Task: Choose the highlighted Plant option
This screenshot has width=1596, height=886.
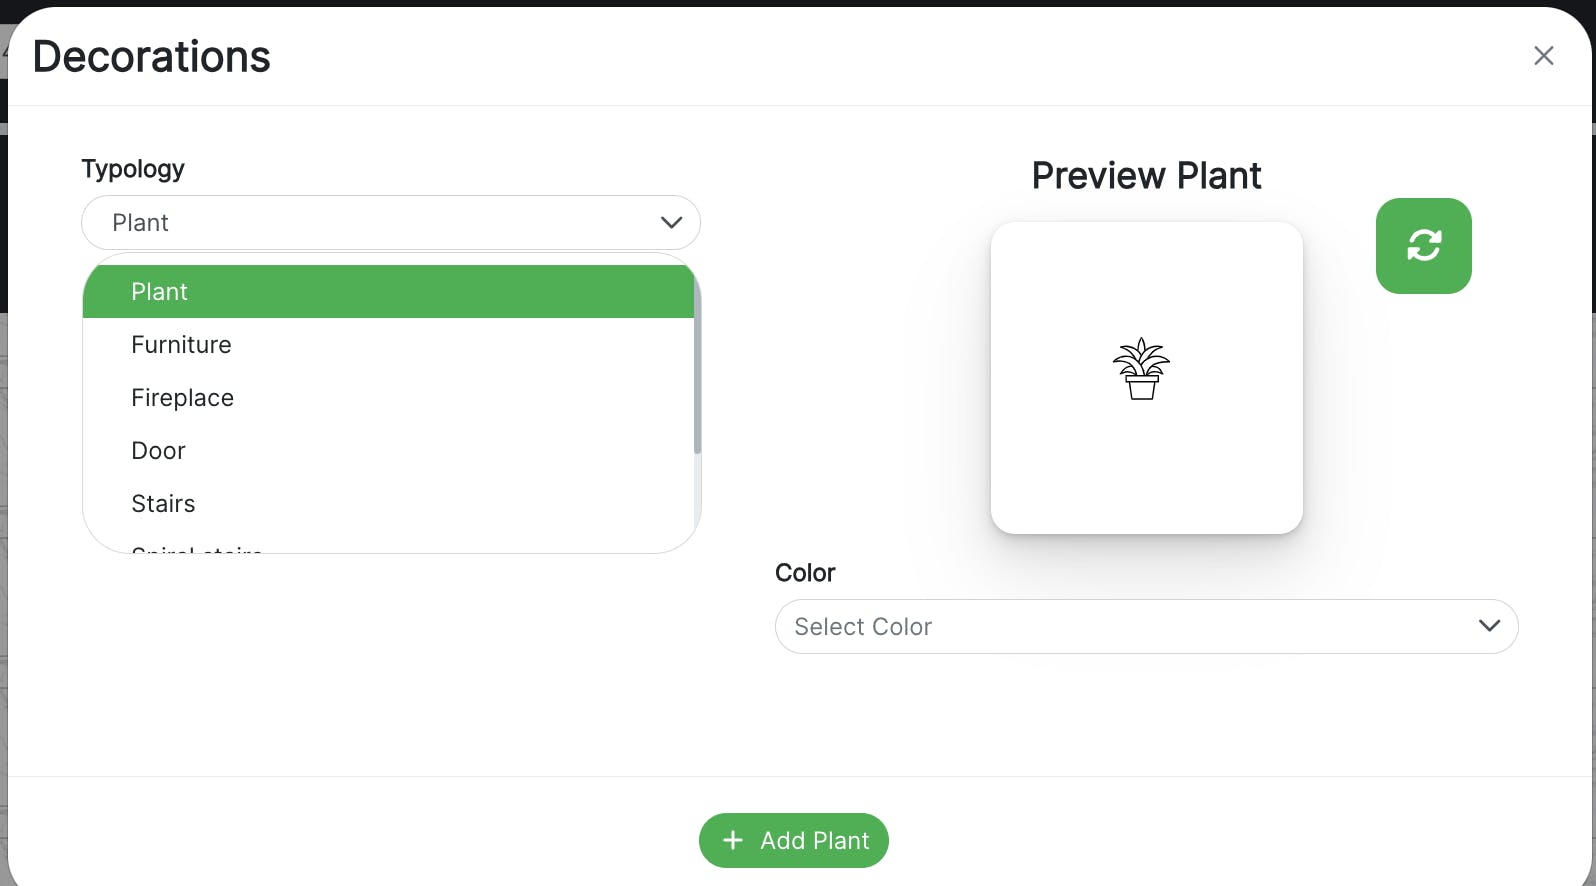Action: 388,292
